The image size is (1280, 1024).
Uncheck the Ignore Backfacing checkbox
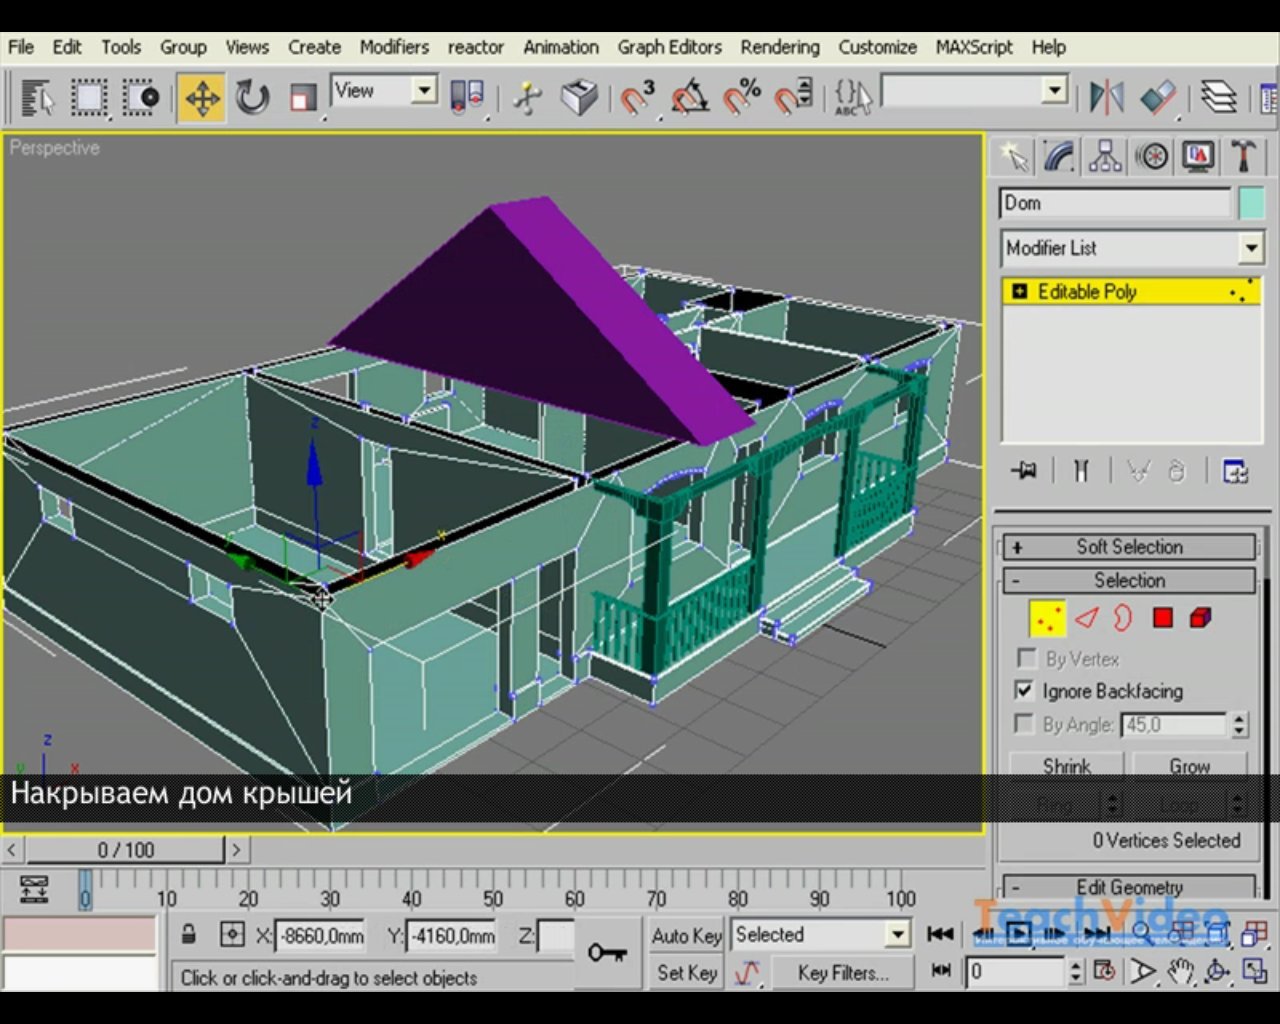pyautogui.click(x=1024, y=691)
